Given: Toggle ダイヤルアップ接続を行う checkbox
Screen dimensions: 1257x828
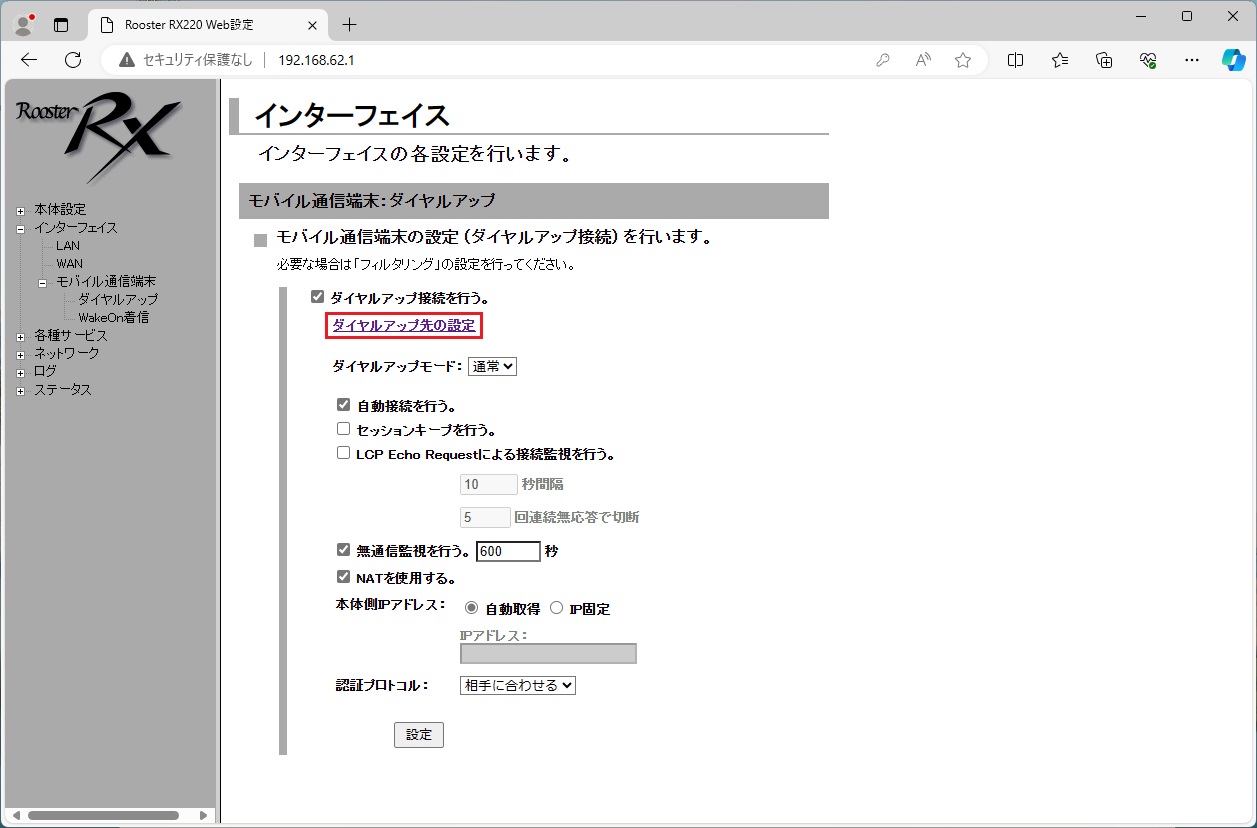Looking at the screenshot, I should coord(318,297).
